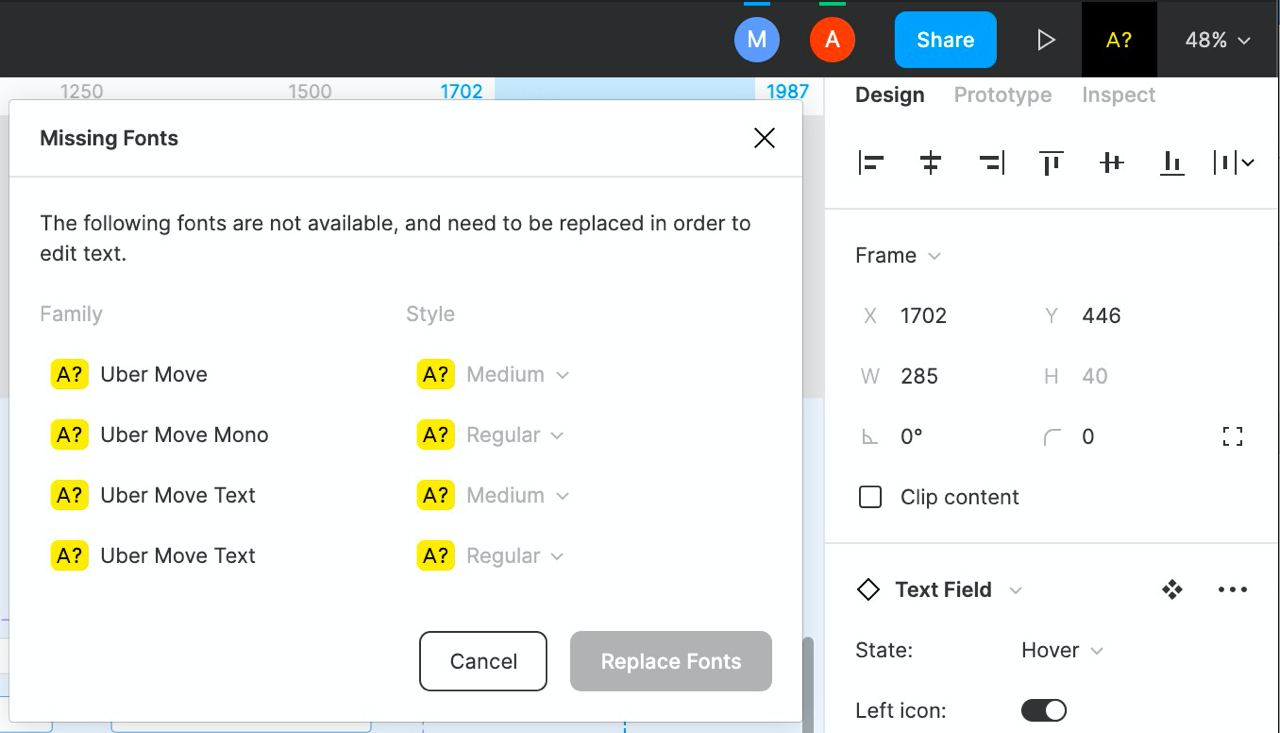Viewport: 1280px width, 733px height.
Task: Click the component four-diamond icon
Action: [x=1172, y=590]
